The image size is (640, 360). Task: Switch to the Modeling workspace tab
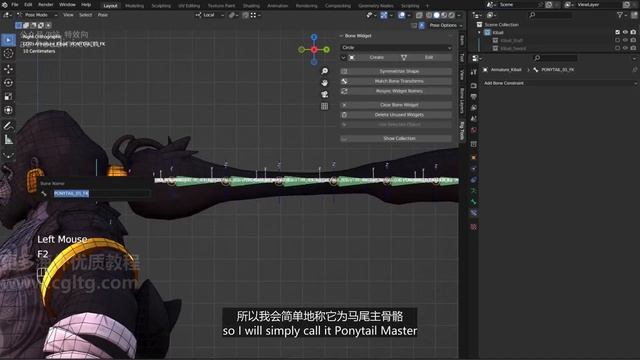pos(134,6)
